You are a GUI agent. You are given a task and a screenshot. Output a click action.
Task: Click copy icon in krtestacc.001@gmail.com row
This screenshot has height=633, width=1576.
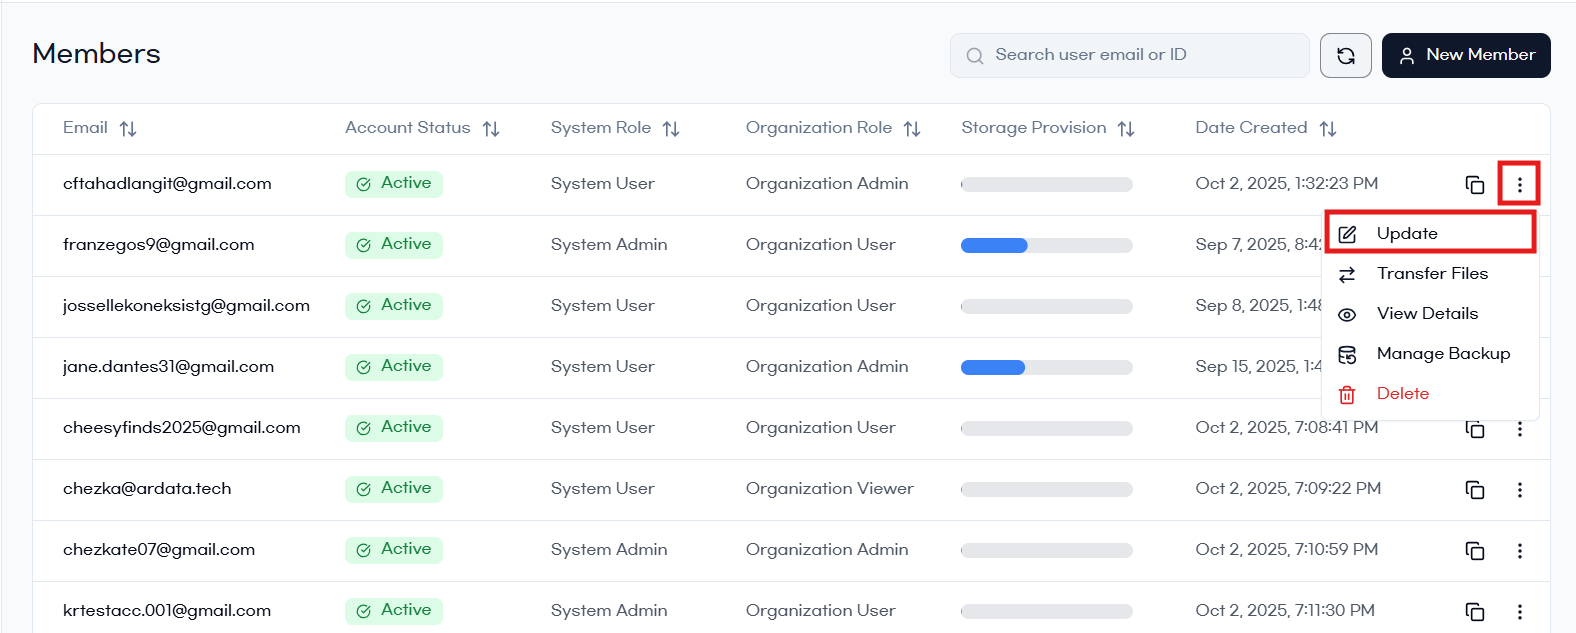point(1474,612)
